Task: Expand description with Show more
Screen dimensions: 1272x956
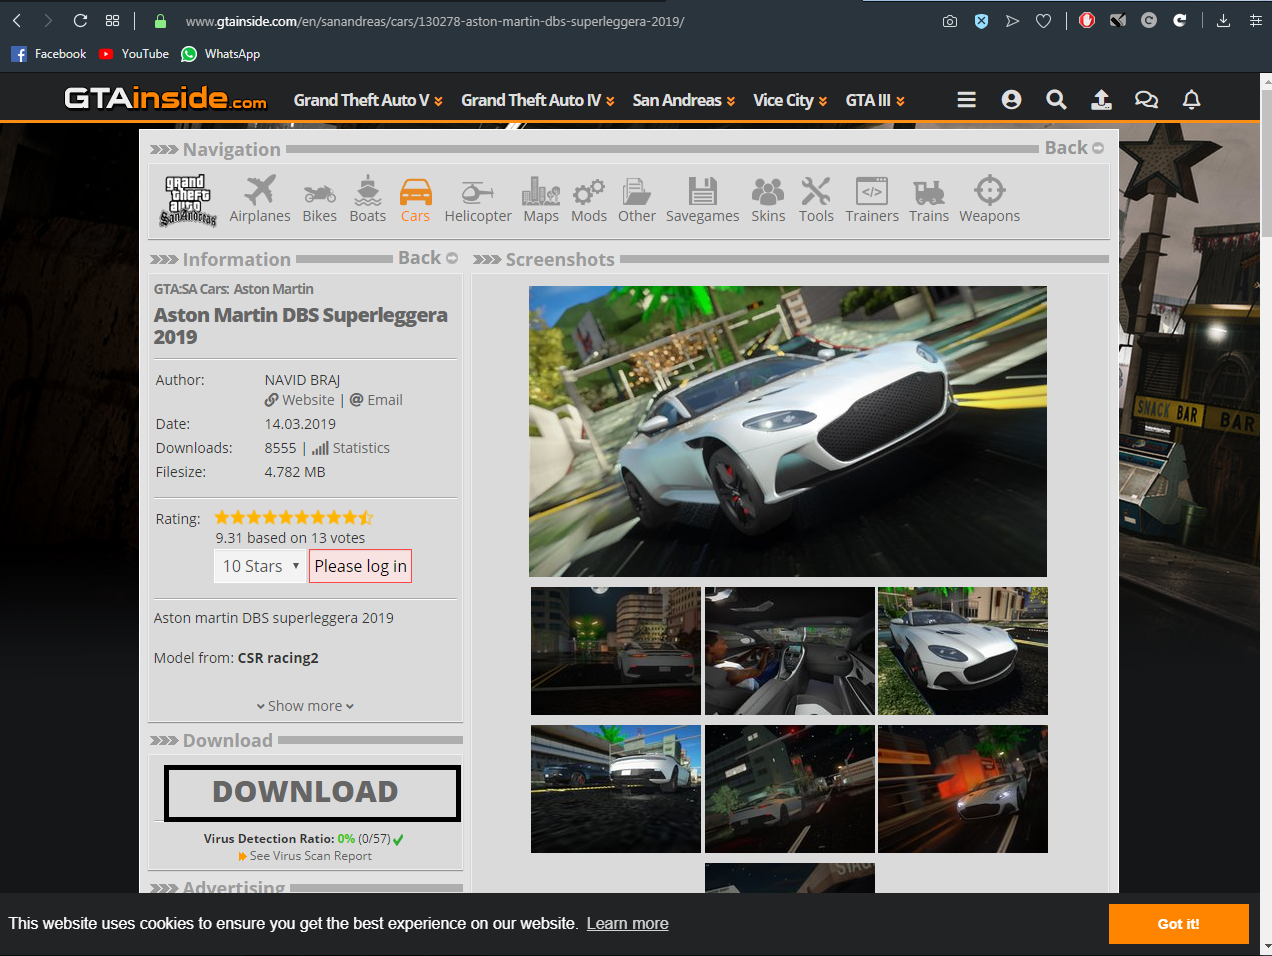Action: pyautogui.click(x=305, y=706)
